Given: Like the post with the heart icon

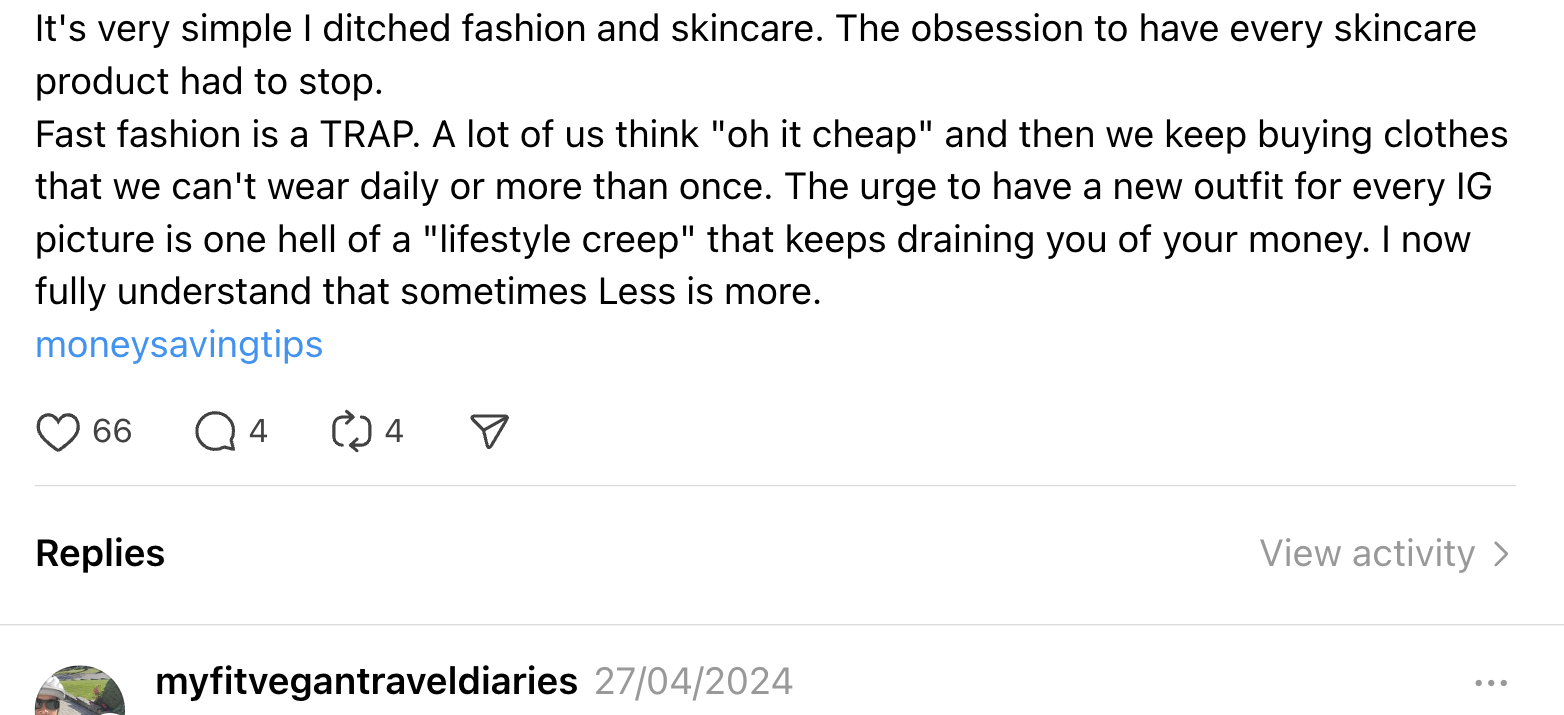Looking at the screenshot, I should [x=58, y=432].
